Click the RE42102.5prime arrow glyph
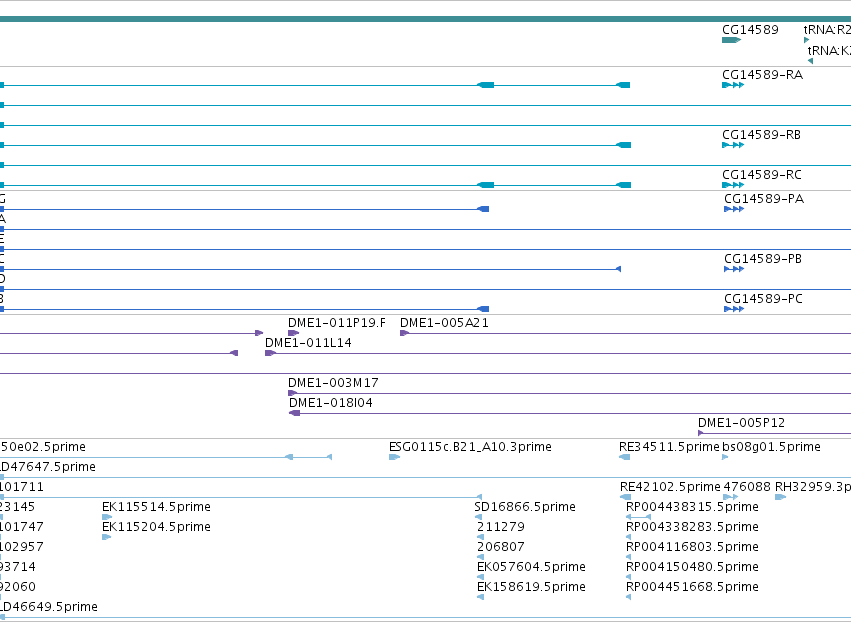 click(x=625, y=497)
